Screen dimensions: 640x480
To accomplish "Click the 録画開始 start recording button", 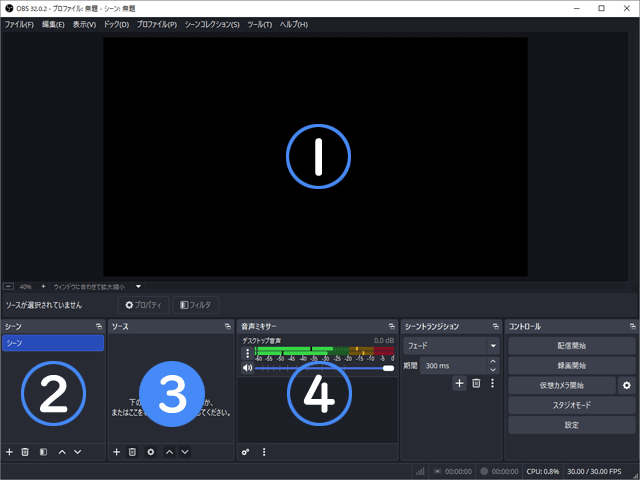I will pos(570,365).
